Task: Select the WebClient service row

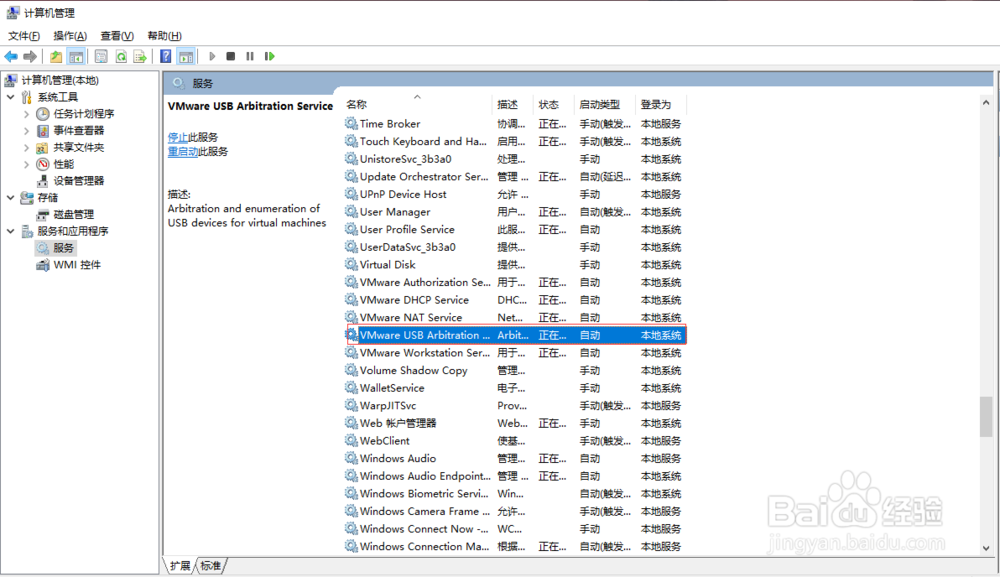Action: (x=514, y=441)
